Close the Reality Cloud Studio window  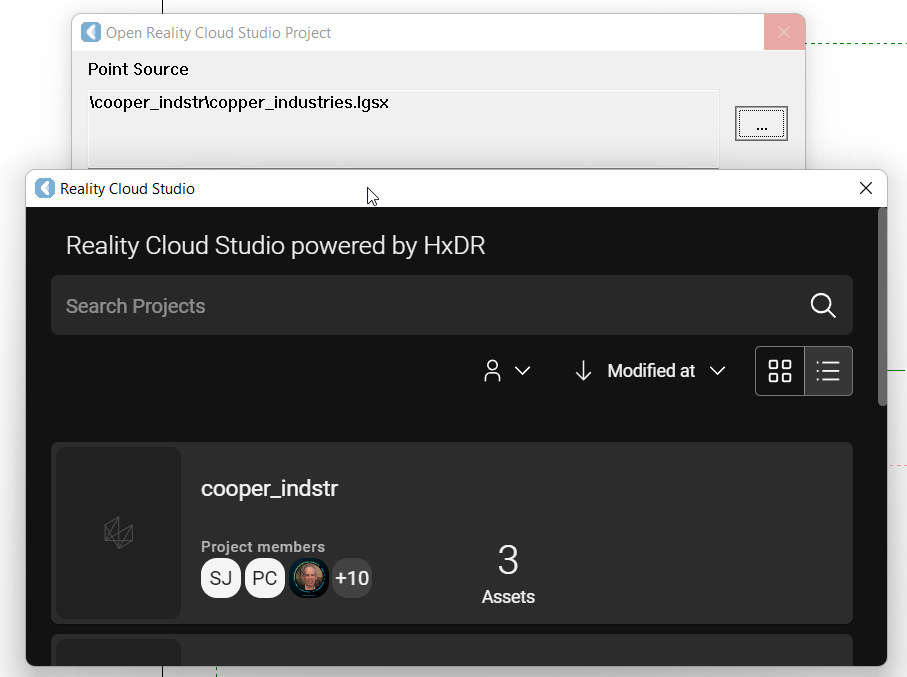click(x=866, y=188)
